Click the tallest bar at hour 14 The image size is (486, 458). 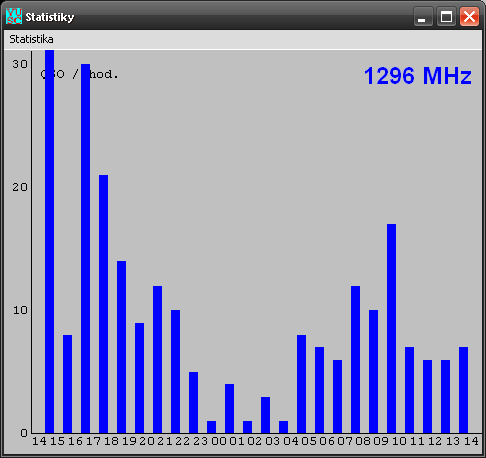tap(50, 242)
